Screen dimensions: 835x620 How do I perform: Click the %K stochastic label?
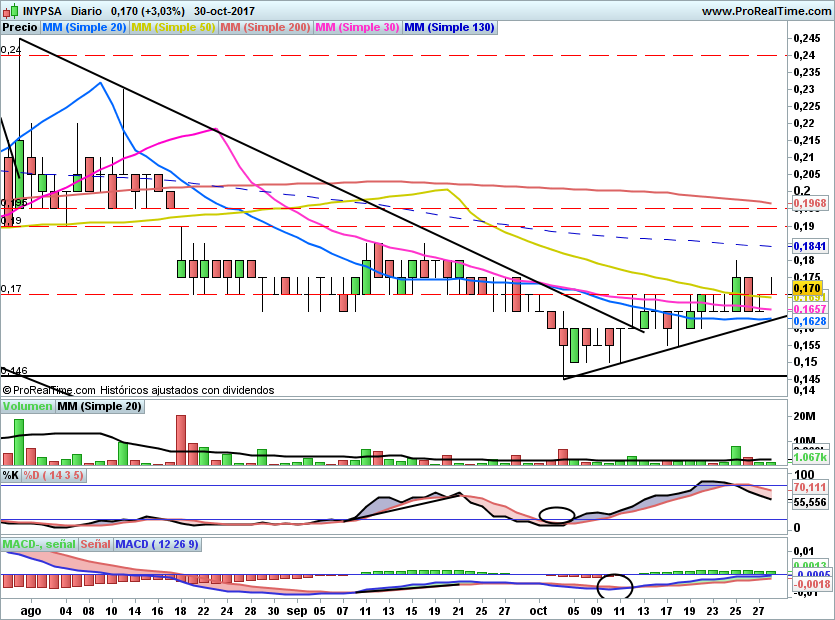tap(11, 475)
